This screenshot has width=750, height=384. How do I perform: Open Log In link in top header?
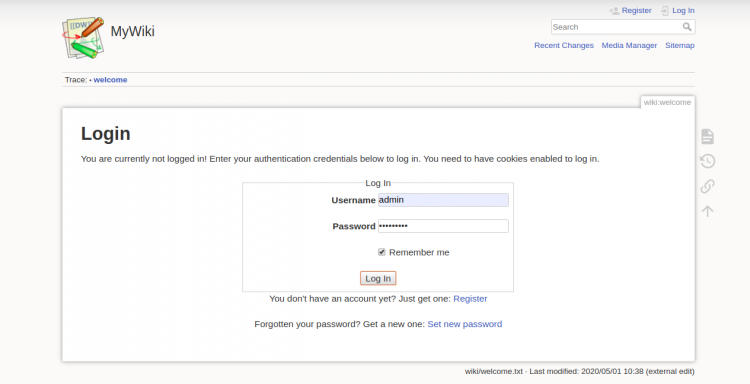[683, 11]
